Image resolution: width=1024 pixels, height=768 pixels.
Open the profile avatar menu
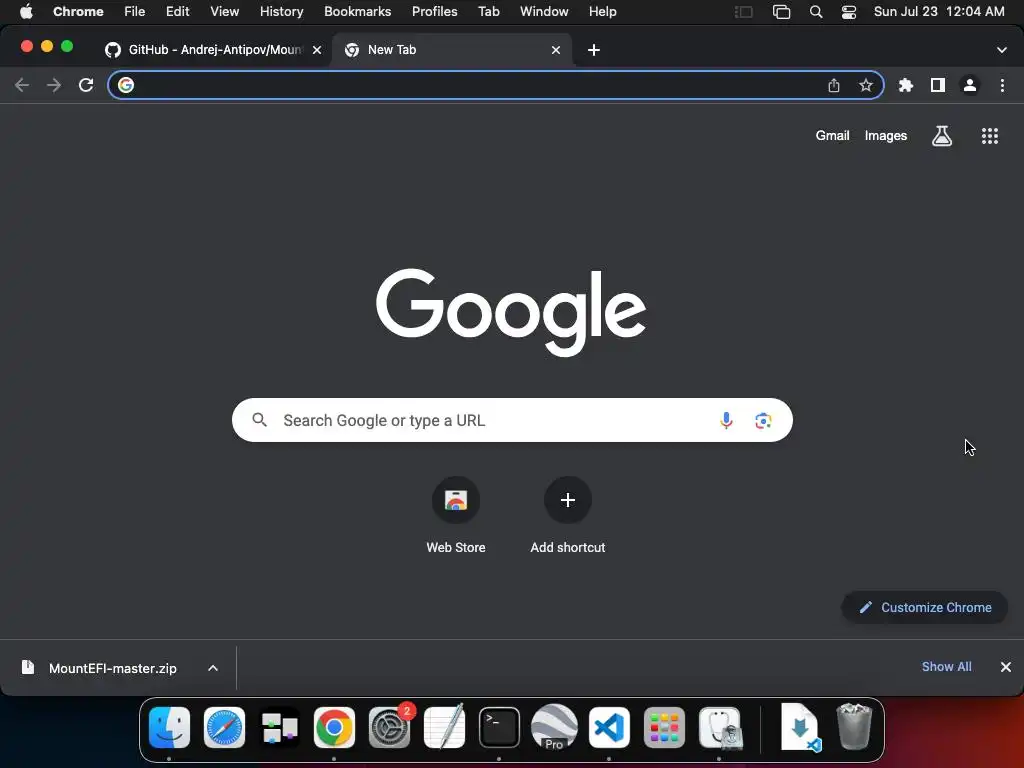click(970, 85)
